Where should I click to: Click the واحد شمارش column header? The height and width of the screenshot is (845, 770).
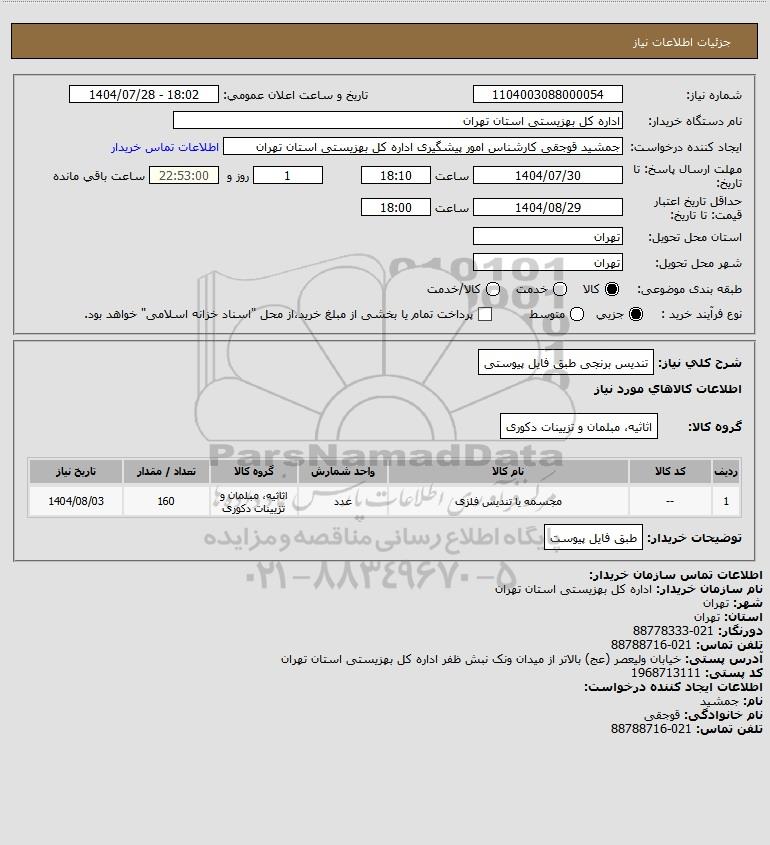point(343,472)
